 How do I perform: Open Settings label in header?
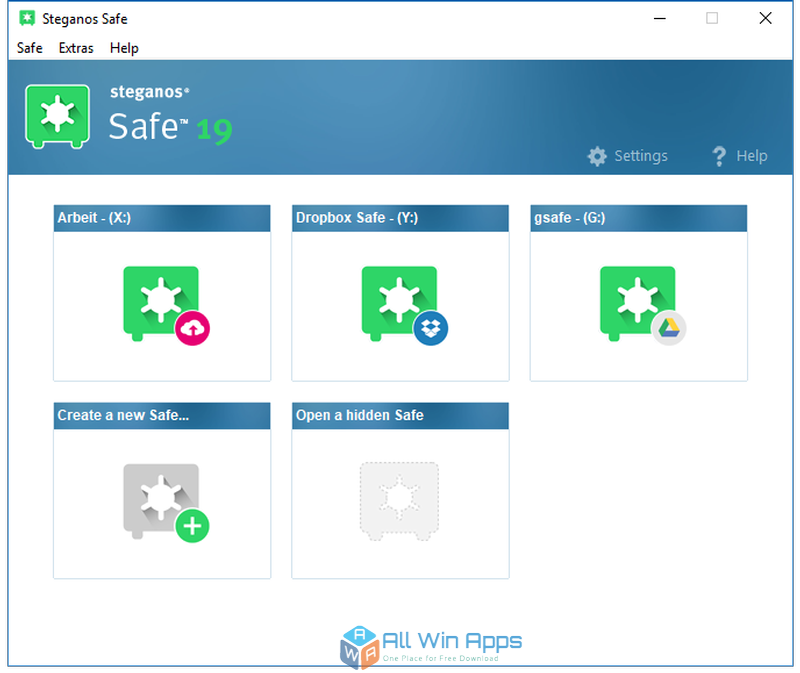(641, 156)
